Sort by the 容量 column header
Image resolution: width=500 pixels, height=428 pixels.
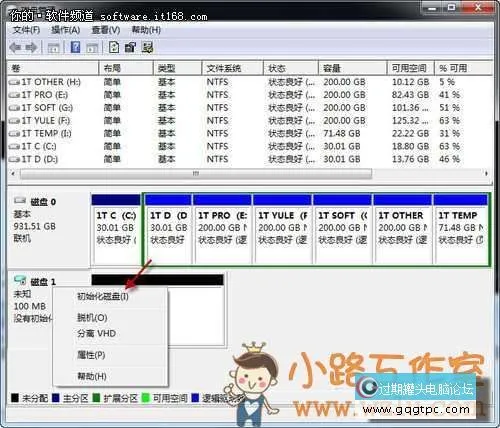(x=352, y=68)
